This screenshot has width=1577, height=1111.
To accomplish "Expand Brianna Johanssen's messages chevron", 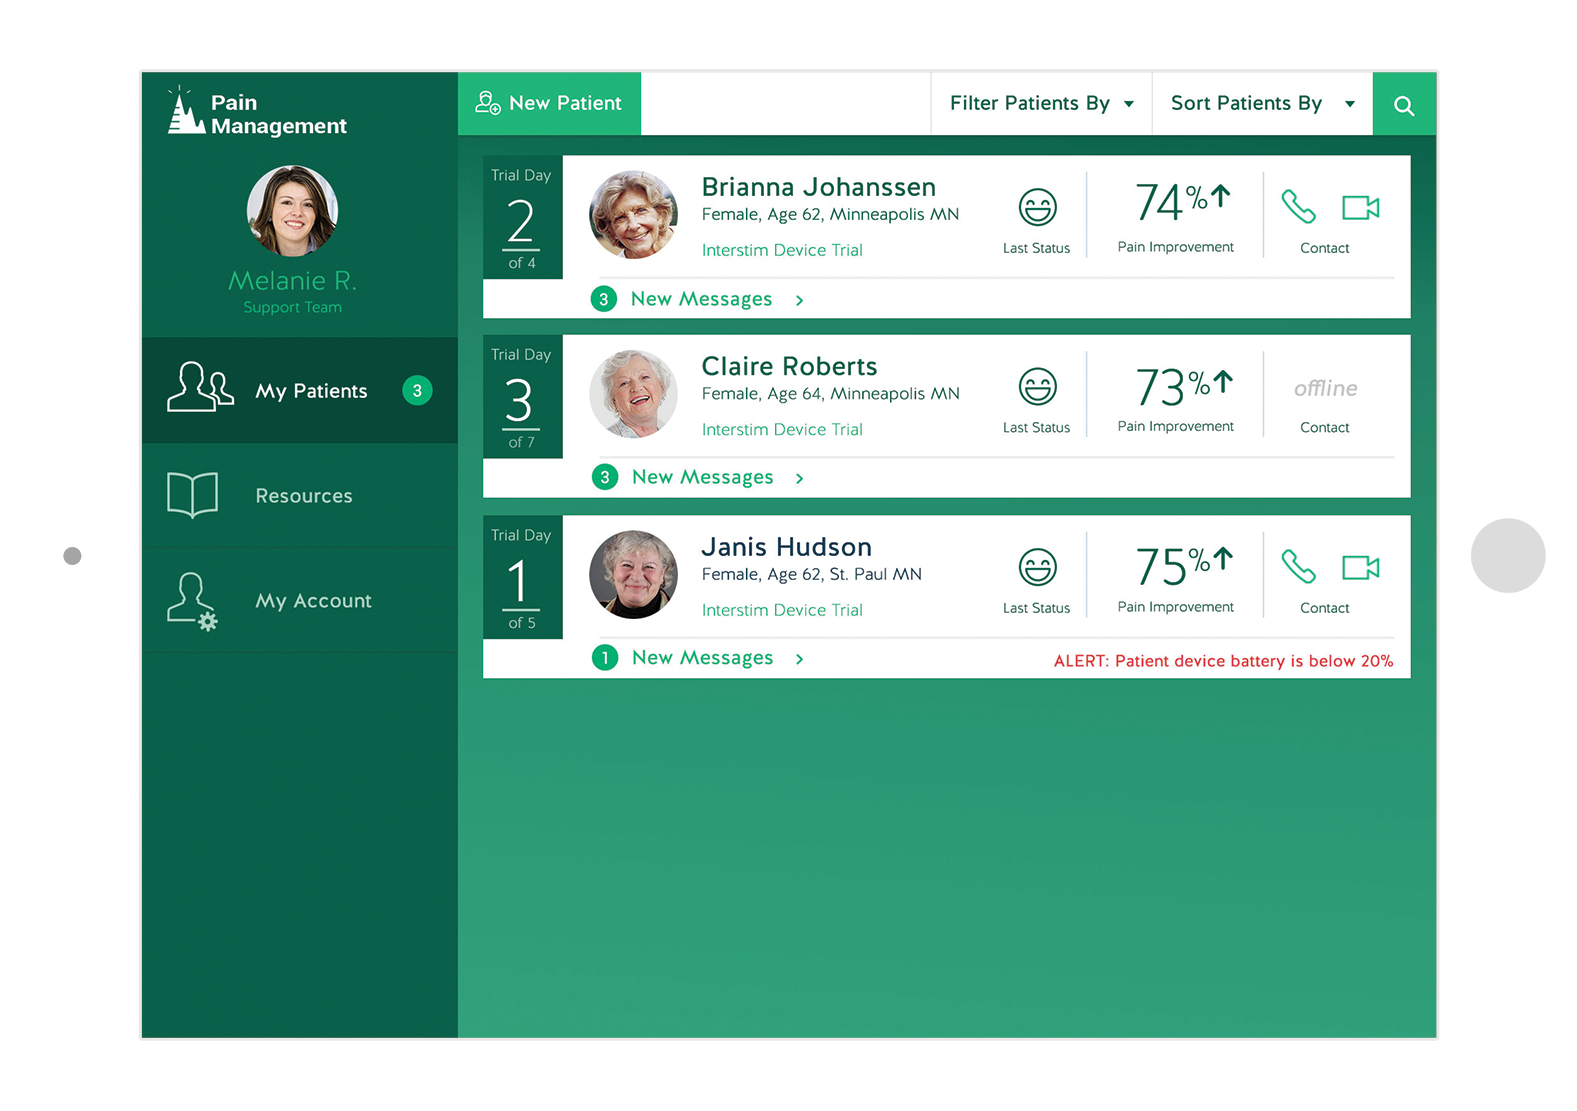I will 799,300.
